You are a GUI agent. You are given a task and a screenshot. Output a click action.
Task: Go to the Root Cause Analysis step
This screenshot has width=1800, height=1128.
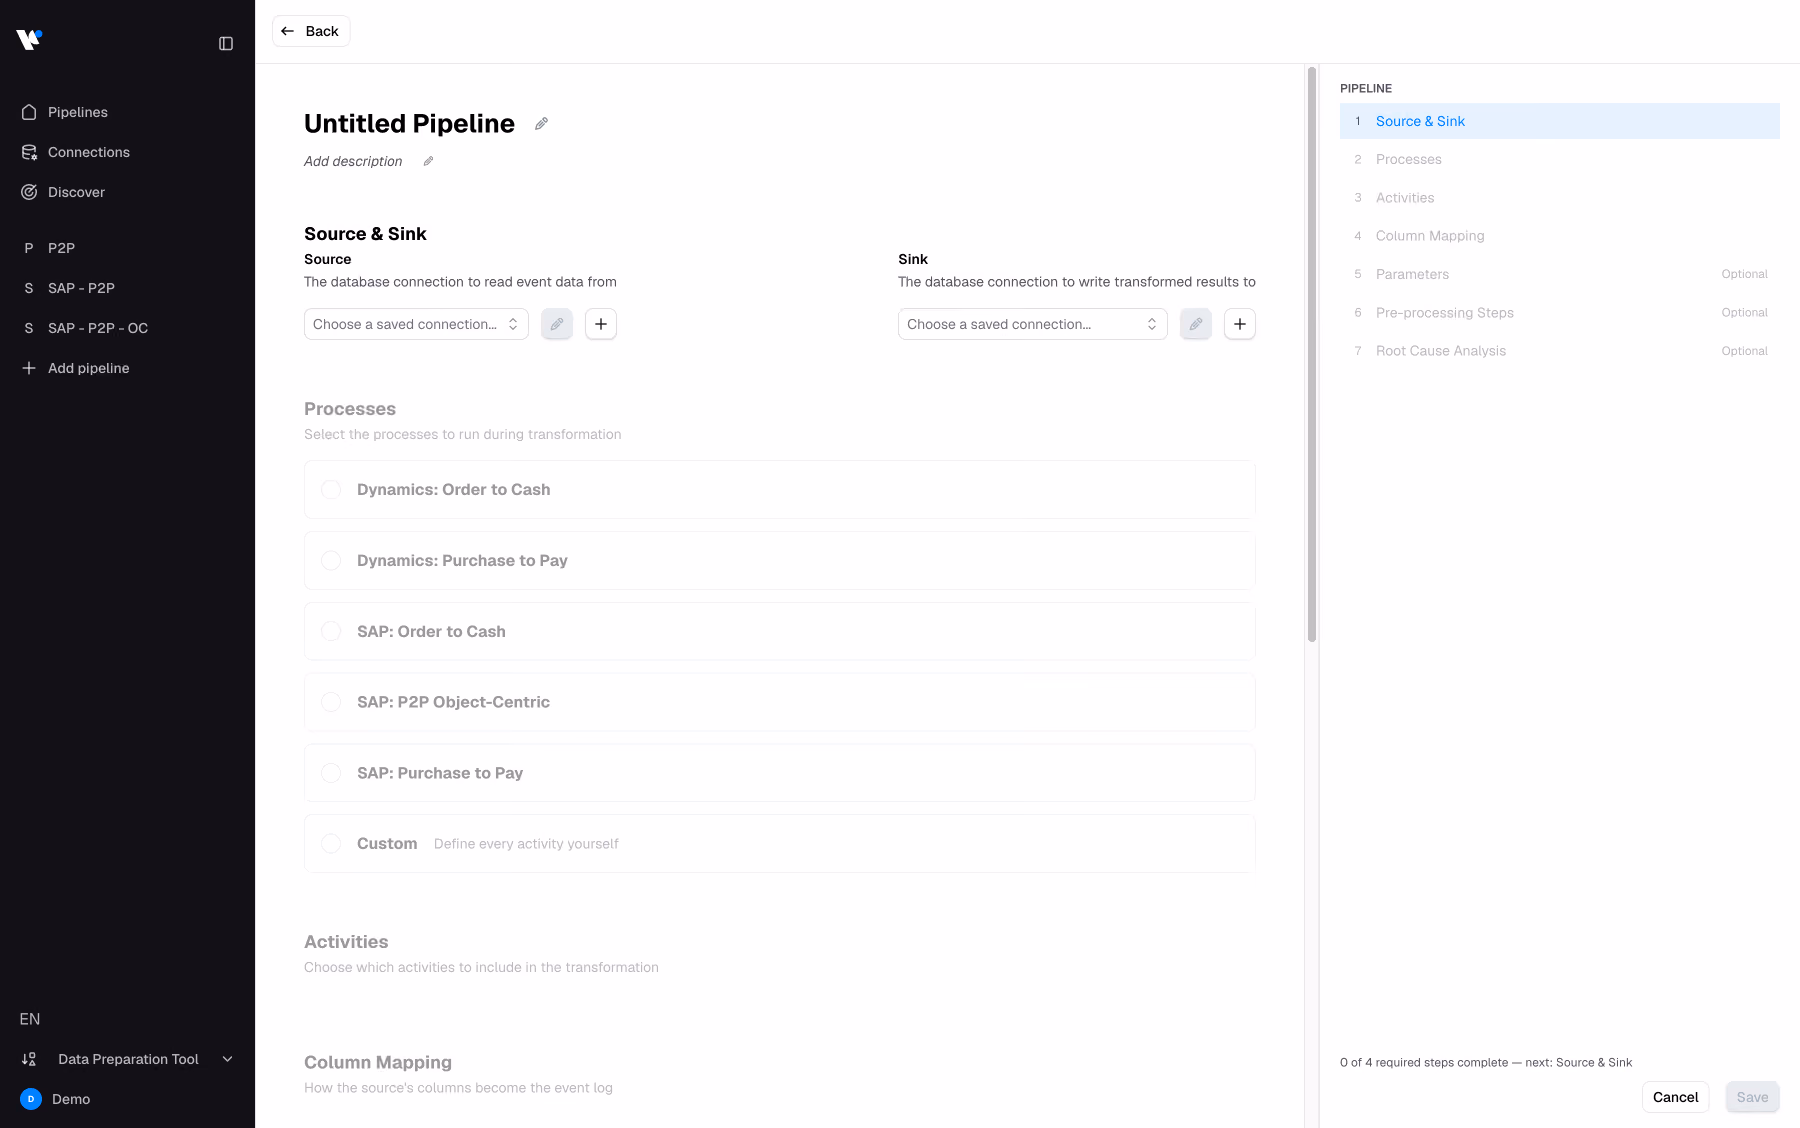(1560, 351)
